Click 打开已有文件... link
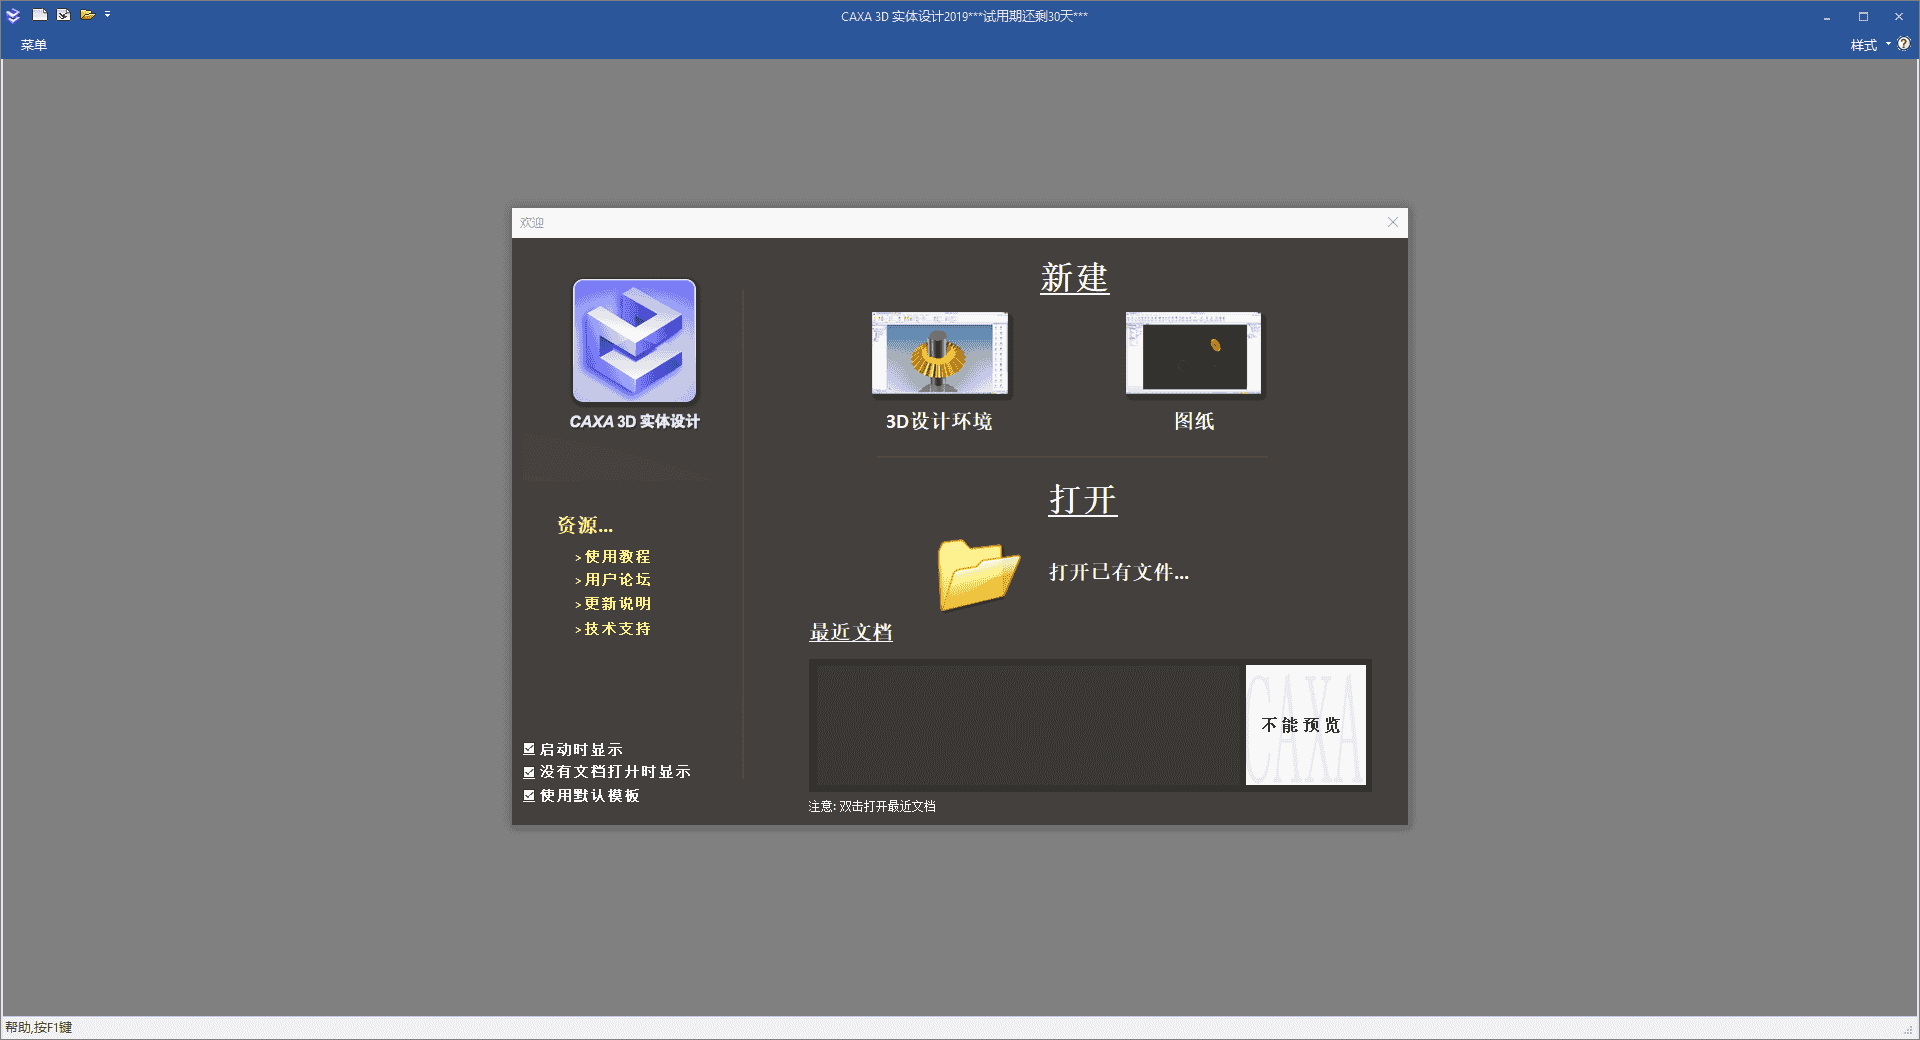This screenshot has height=1040, width=1920. [1119, 572]
